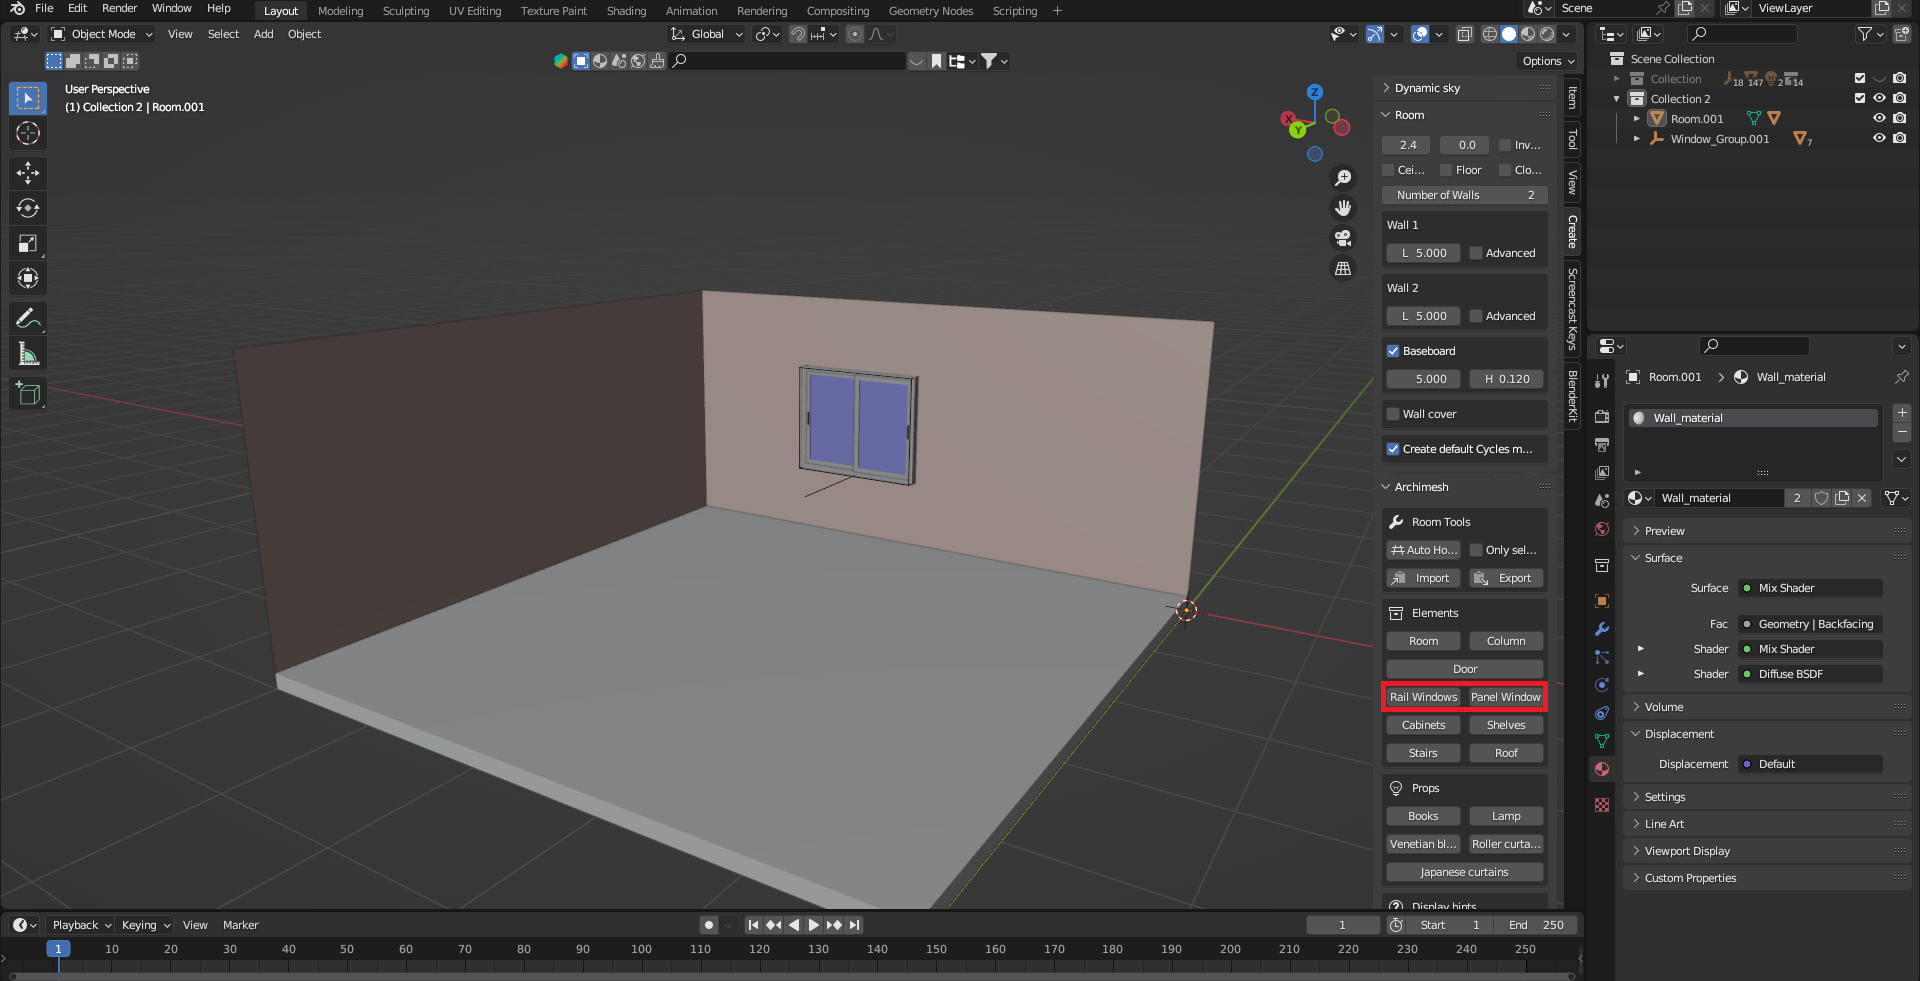Select the Scale tool
Viewport: 1920px width, 981px height.
coord(28,243)
